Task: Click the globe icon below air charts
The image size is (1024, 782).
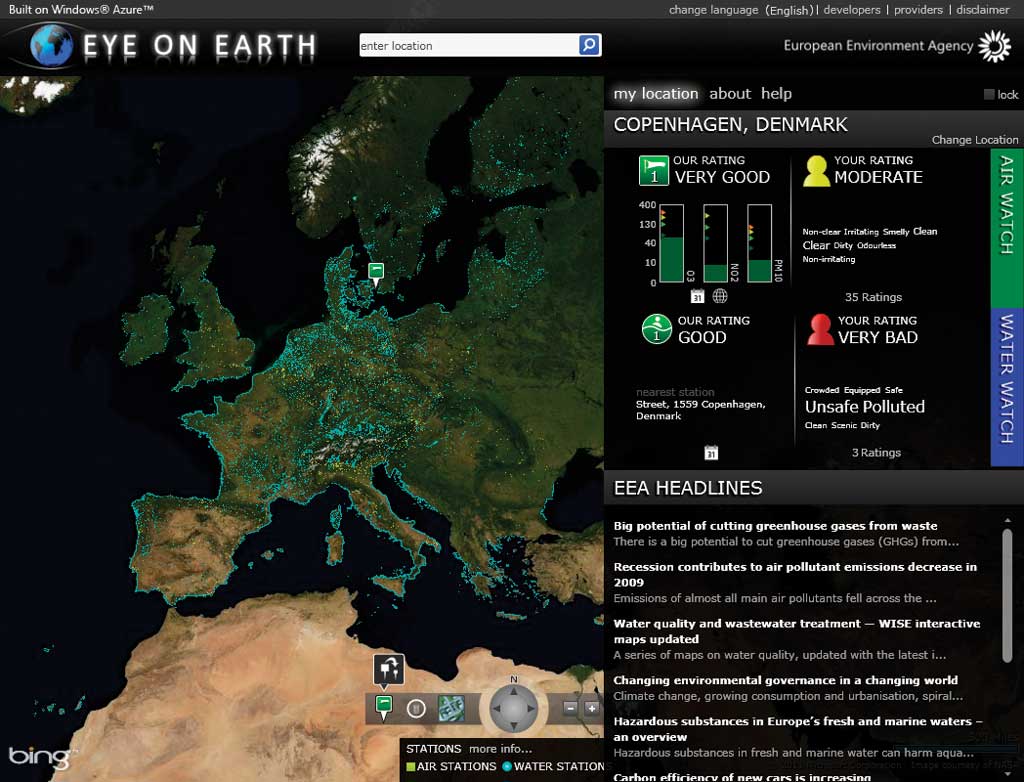Action: 720,296
